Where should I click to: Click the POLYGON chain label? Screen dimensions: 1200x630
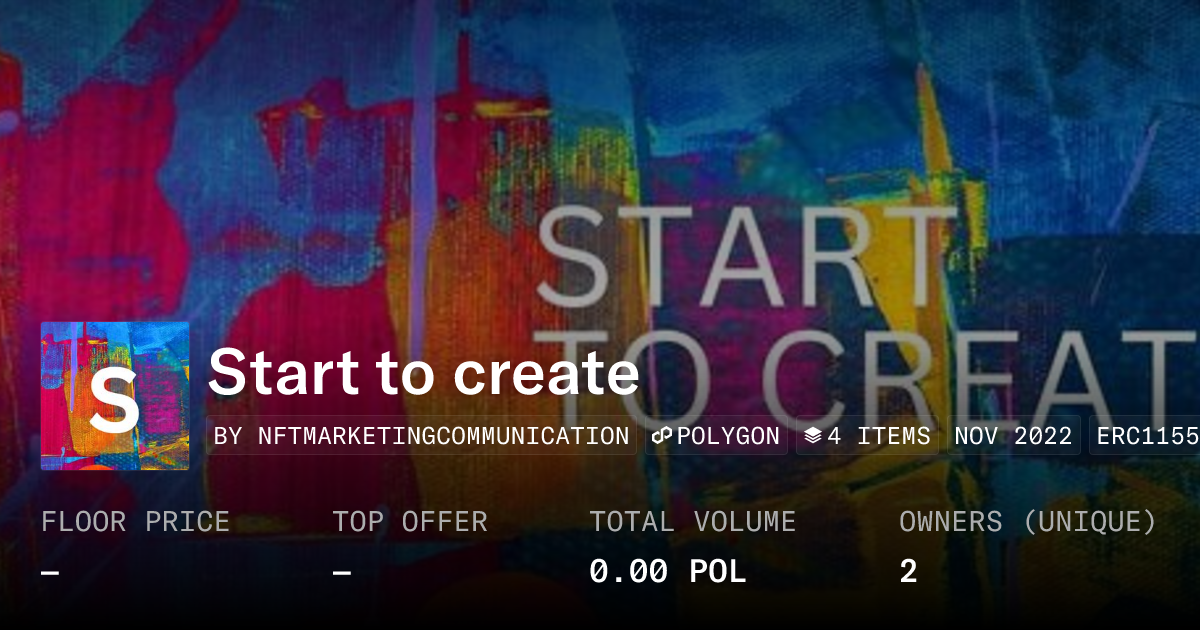tap(729, 436)
